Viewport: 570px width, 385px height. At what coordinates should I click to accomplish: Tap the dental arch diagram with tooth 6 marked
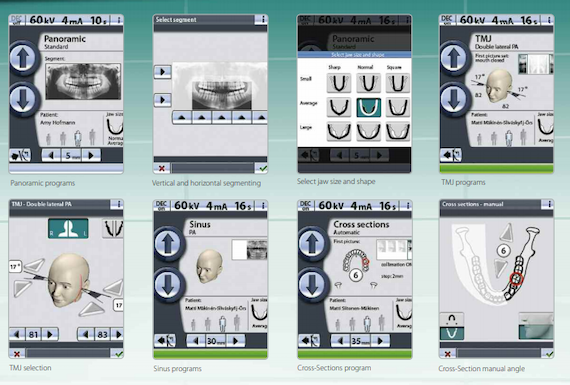(x=356, y=264)
